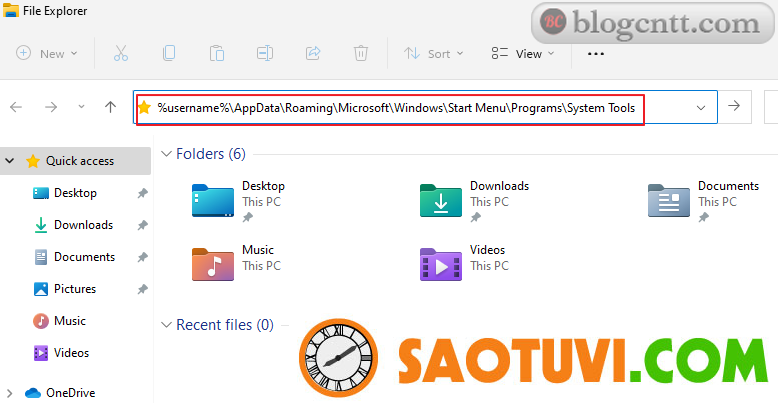Screen dimensions: 778x403
Task: Click the Go to arrow button
Action: pyautogui.click(x=734, y=106)
